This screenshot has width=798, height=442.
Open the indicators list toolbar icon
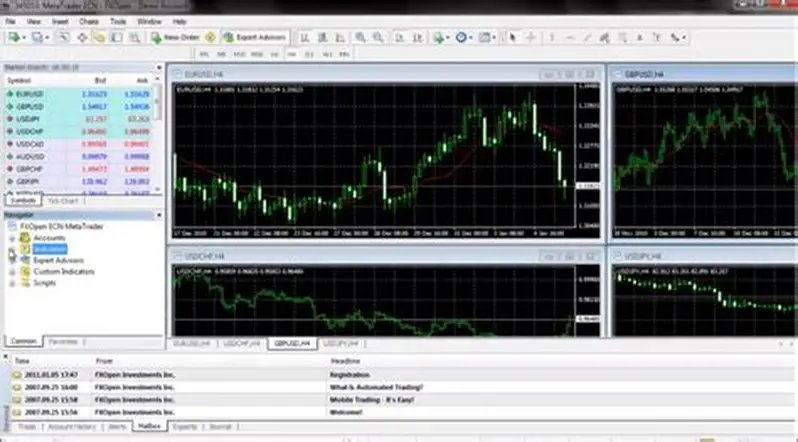pos(438,37)
